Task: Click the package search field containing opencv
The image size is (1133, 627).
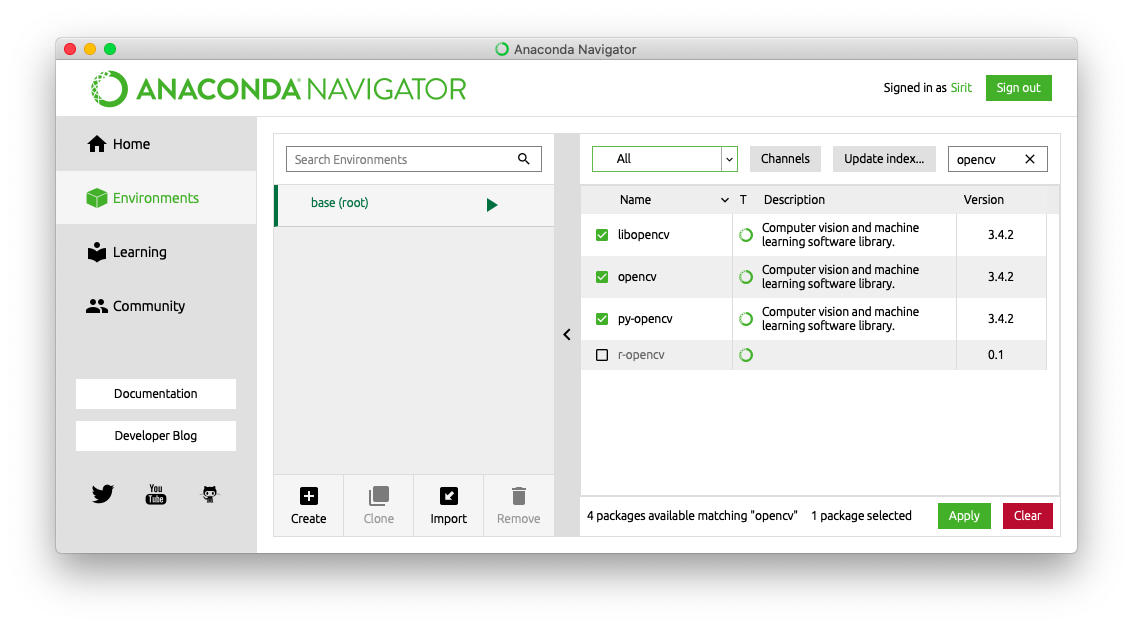Action: [x=998, y=159]
